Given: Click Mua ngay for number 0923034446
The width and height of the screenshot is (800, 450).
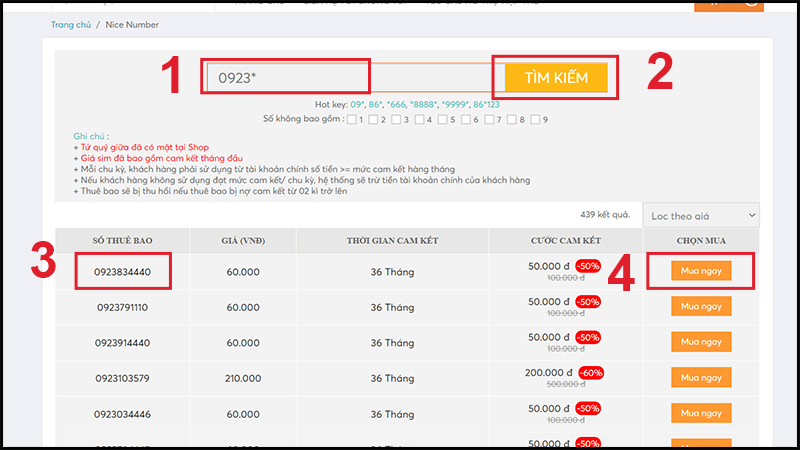Looking at the screenshot, I should pyautogui.click(x=701, y=414).
